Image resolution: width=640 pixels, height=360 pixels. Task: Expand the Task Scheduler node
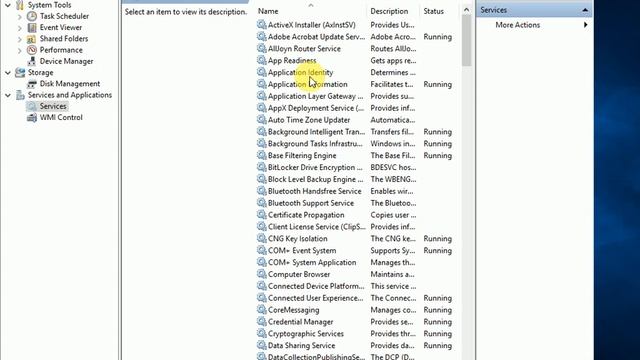pos(20,17)
